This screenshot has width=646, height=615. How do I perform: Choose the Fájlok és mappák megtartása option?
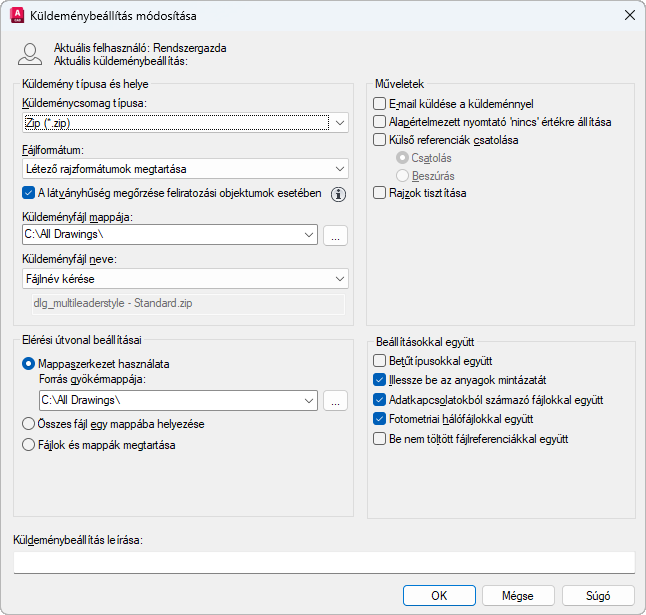[x=29, y=445]
